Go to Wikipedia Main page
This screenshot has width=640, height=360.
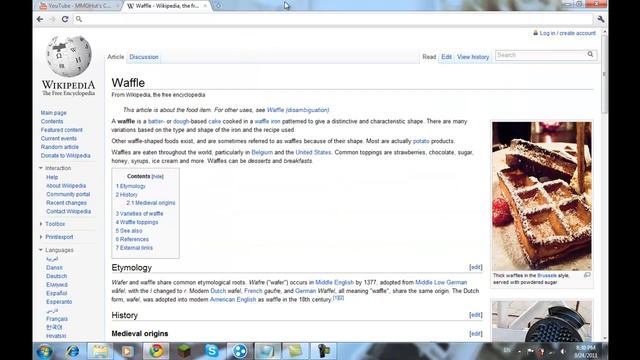(x=53, y=113)
